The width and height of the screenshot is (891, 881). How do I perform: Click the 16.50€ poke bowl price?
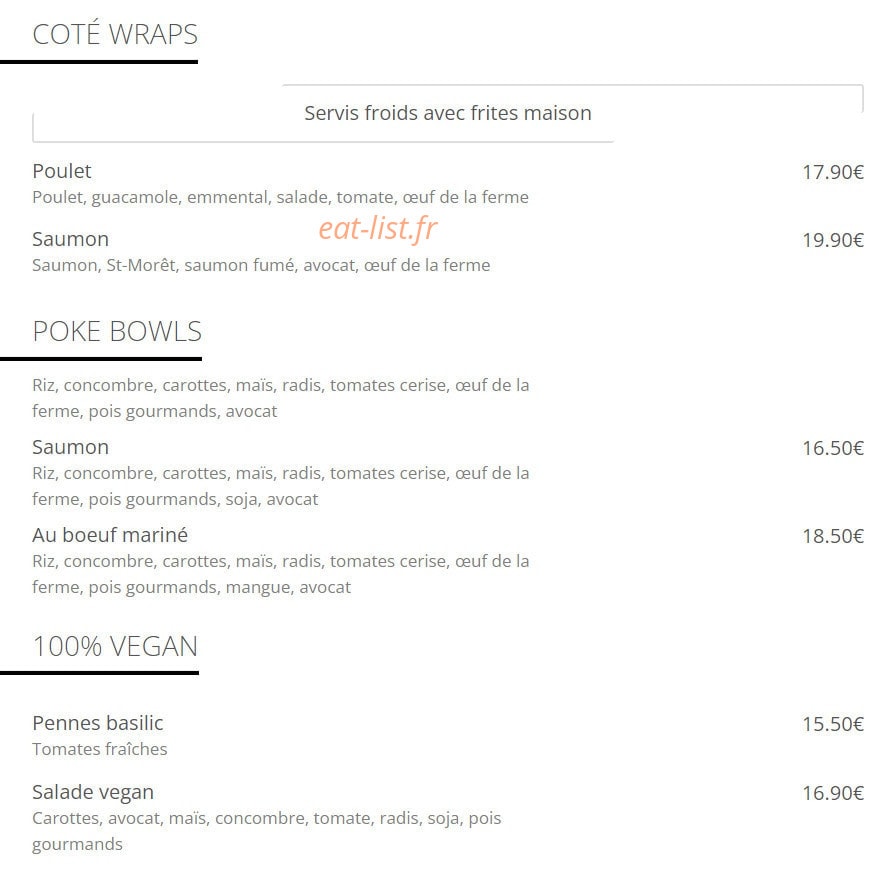832,448
